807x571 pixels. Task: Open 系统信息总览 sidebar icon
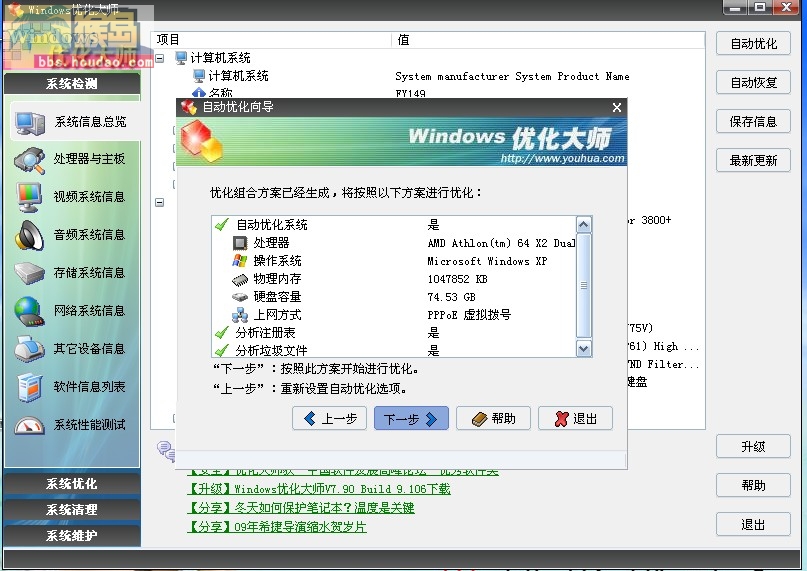click(x=29, y=123)
